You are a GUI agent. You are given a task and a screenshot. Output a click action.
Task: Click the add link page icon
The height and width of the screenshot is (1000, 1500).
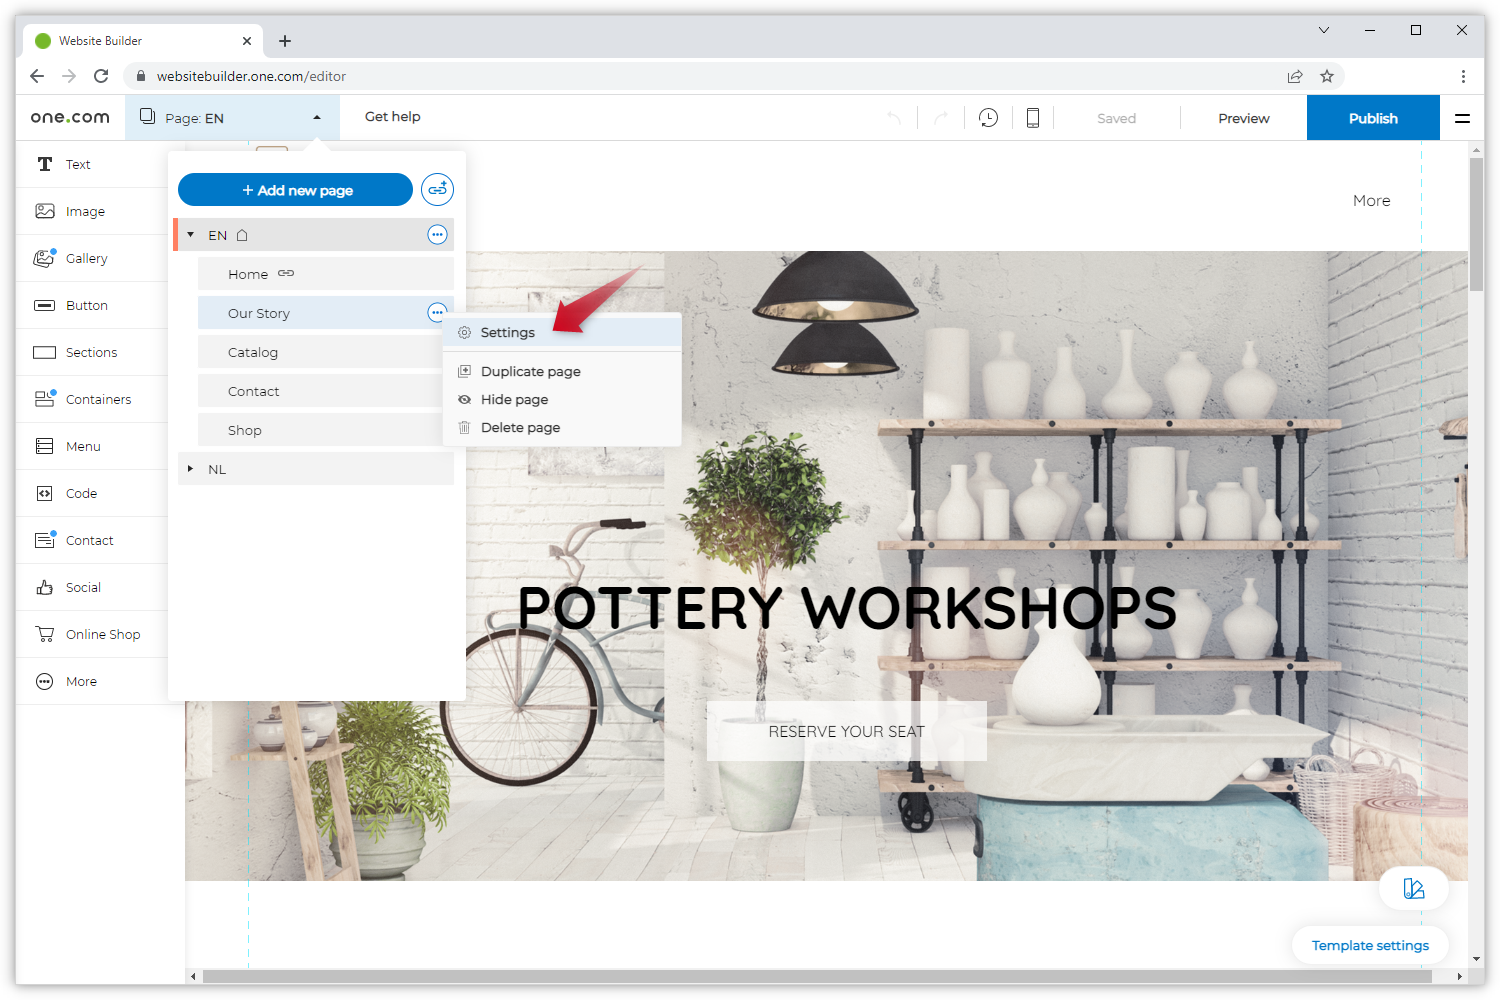pos(437,190)
